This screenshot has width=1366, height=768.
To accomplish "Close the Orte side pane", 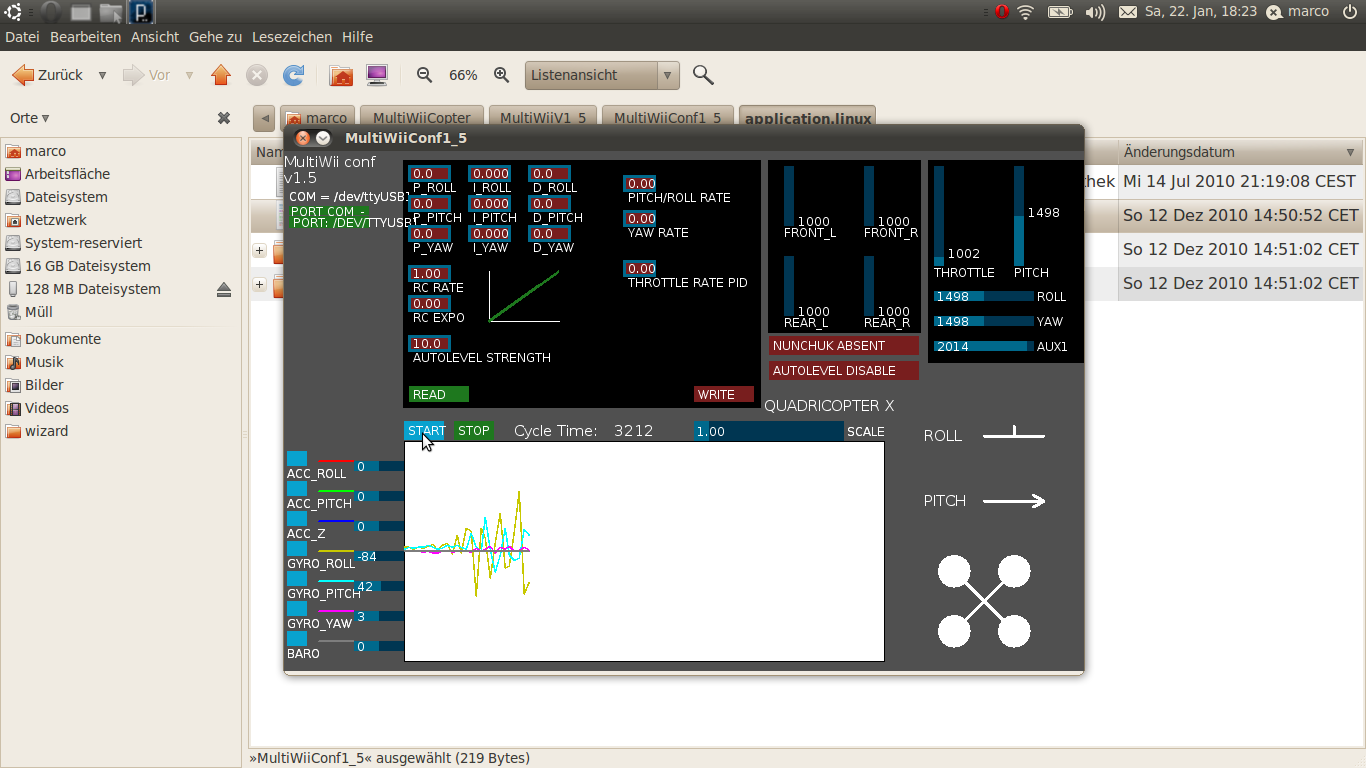I will (224, 118).
